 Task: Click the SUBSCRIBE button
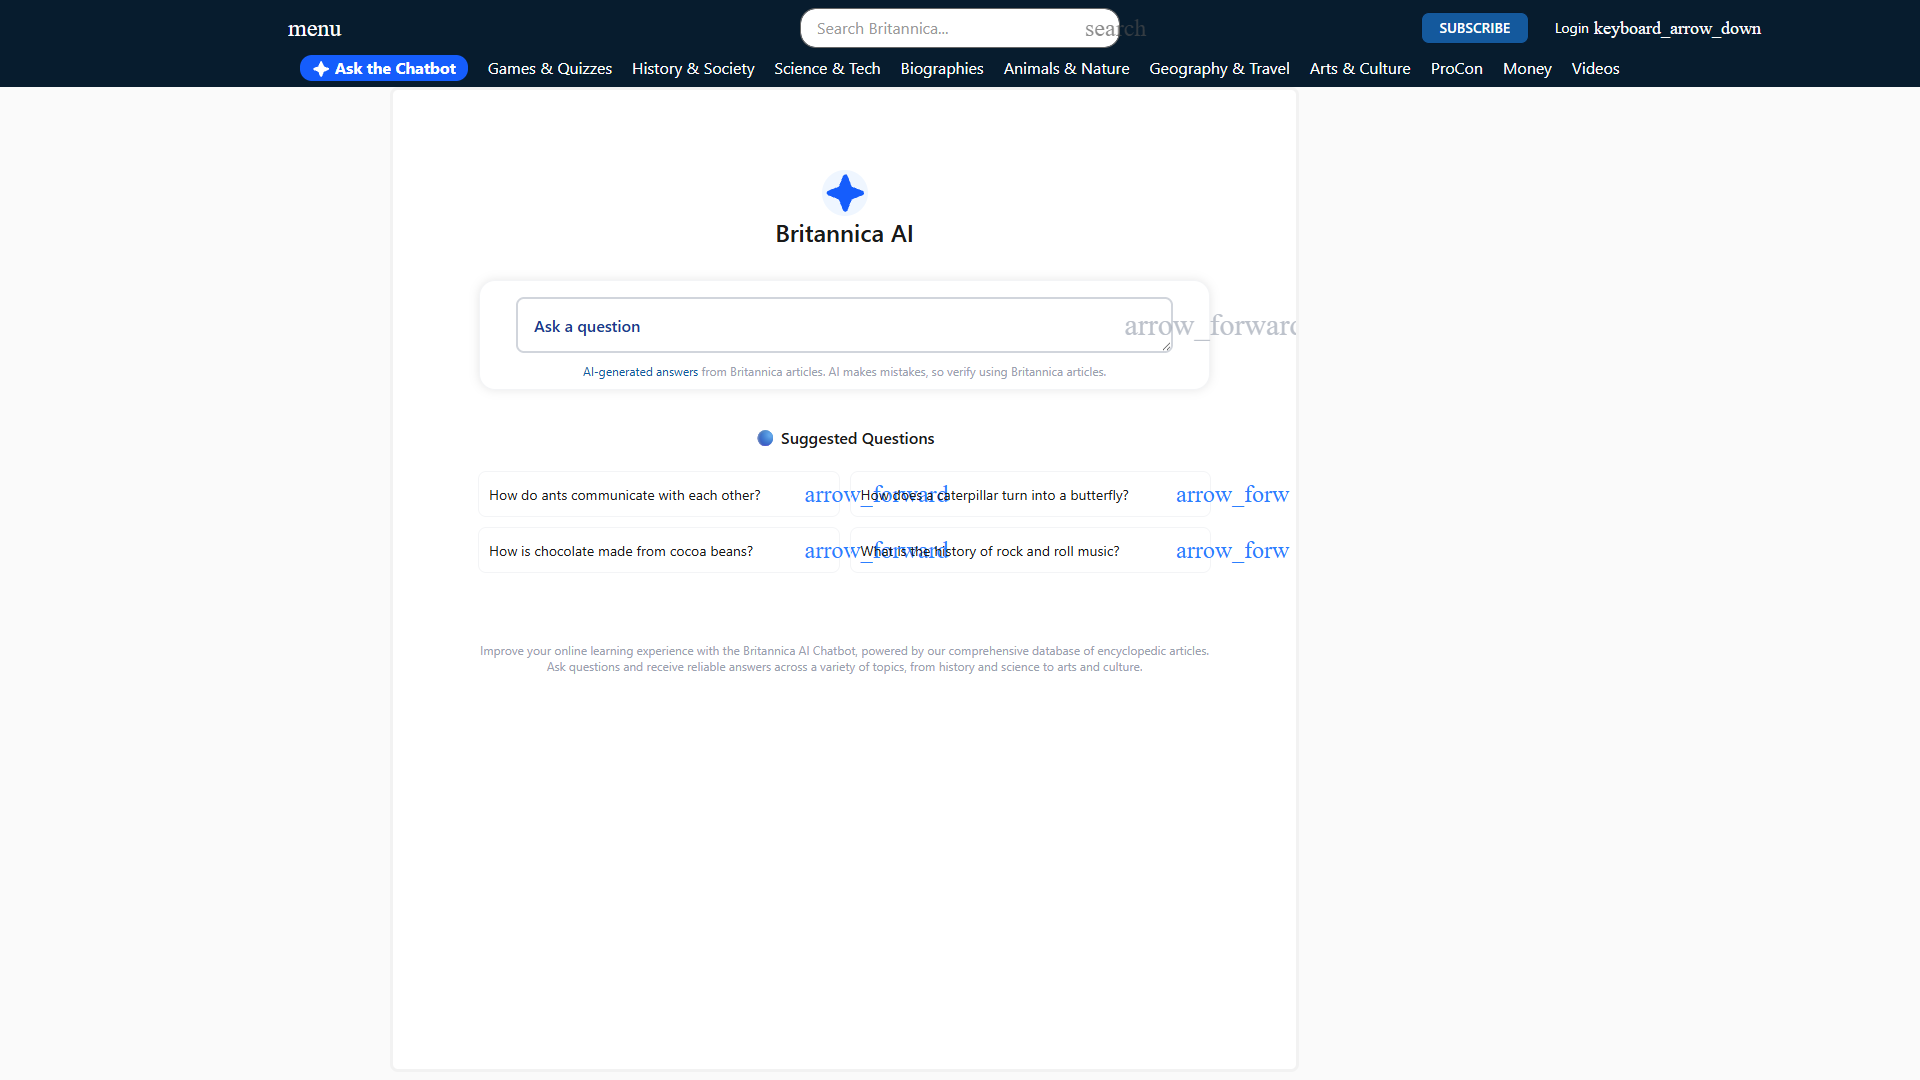pos(1474,28)
